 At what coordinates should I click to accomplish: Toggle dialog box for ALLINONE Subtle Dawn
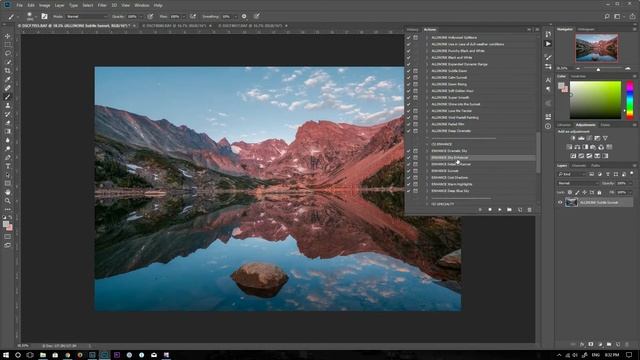click(416, 71)
